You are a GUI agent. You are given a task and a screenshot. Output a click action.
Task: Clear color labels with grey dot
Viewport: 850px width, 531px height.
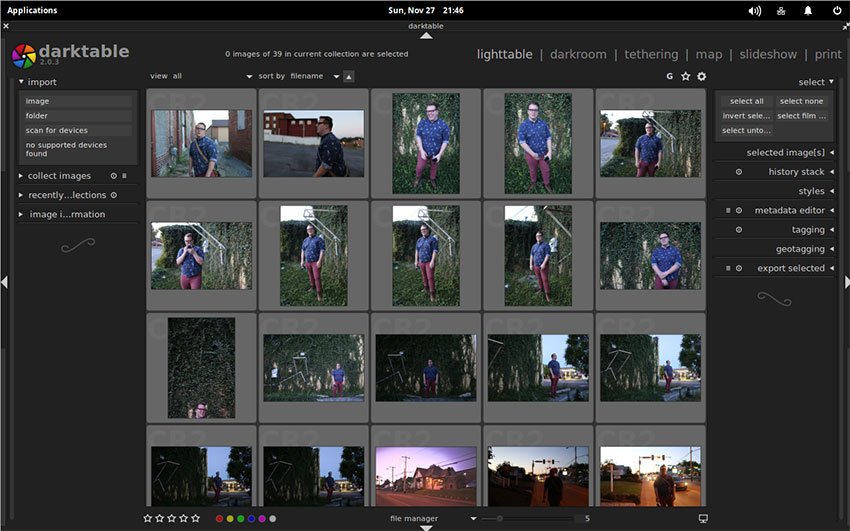tap(273, 519)
